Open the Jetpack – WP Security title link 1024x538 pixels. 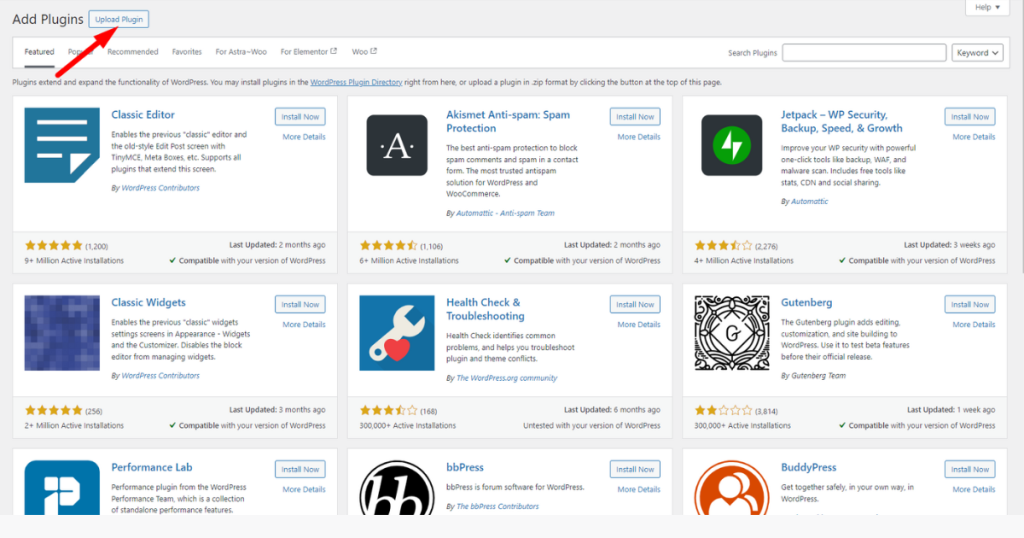842,121
